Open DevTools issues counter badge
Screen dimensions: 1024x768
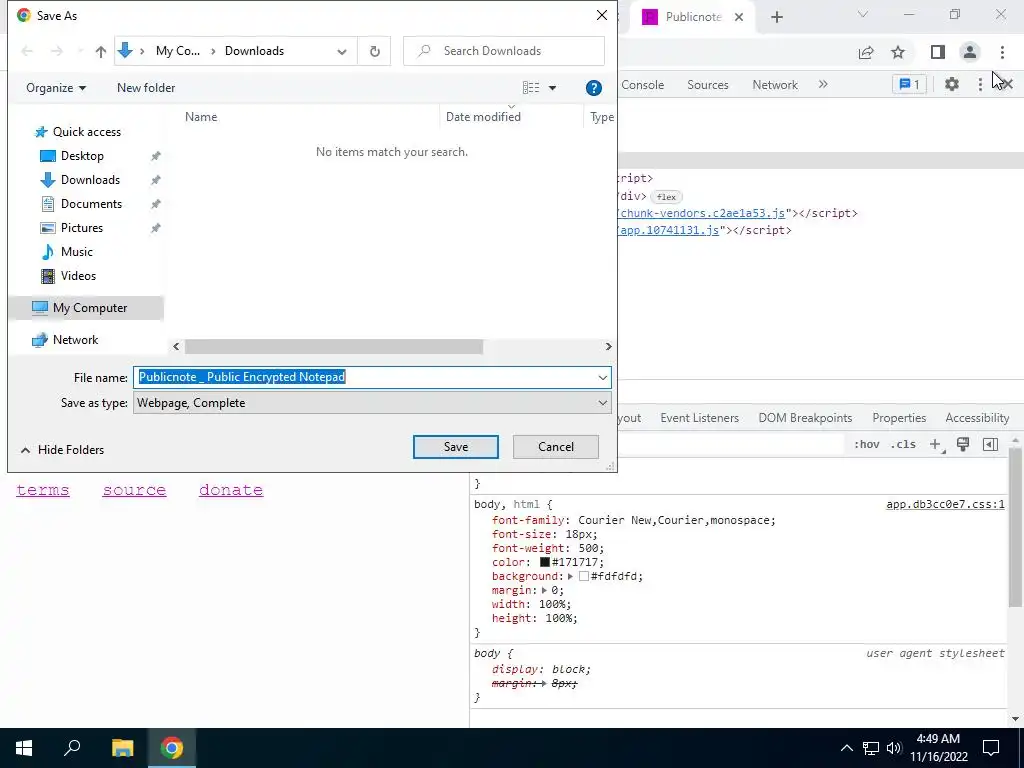click(909, 84)
